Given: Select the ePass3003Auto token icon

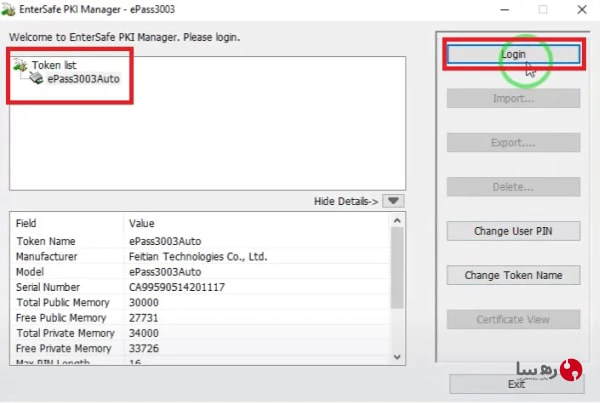Looking at the screenshot, I should pos(37,78).
